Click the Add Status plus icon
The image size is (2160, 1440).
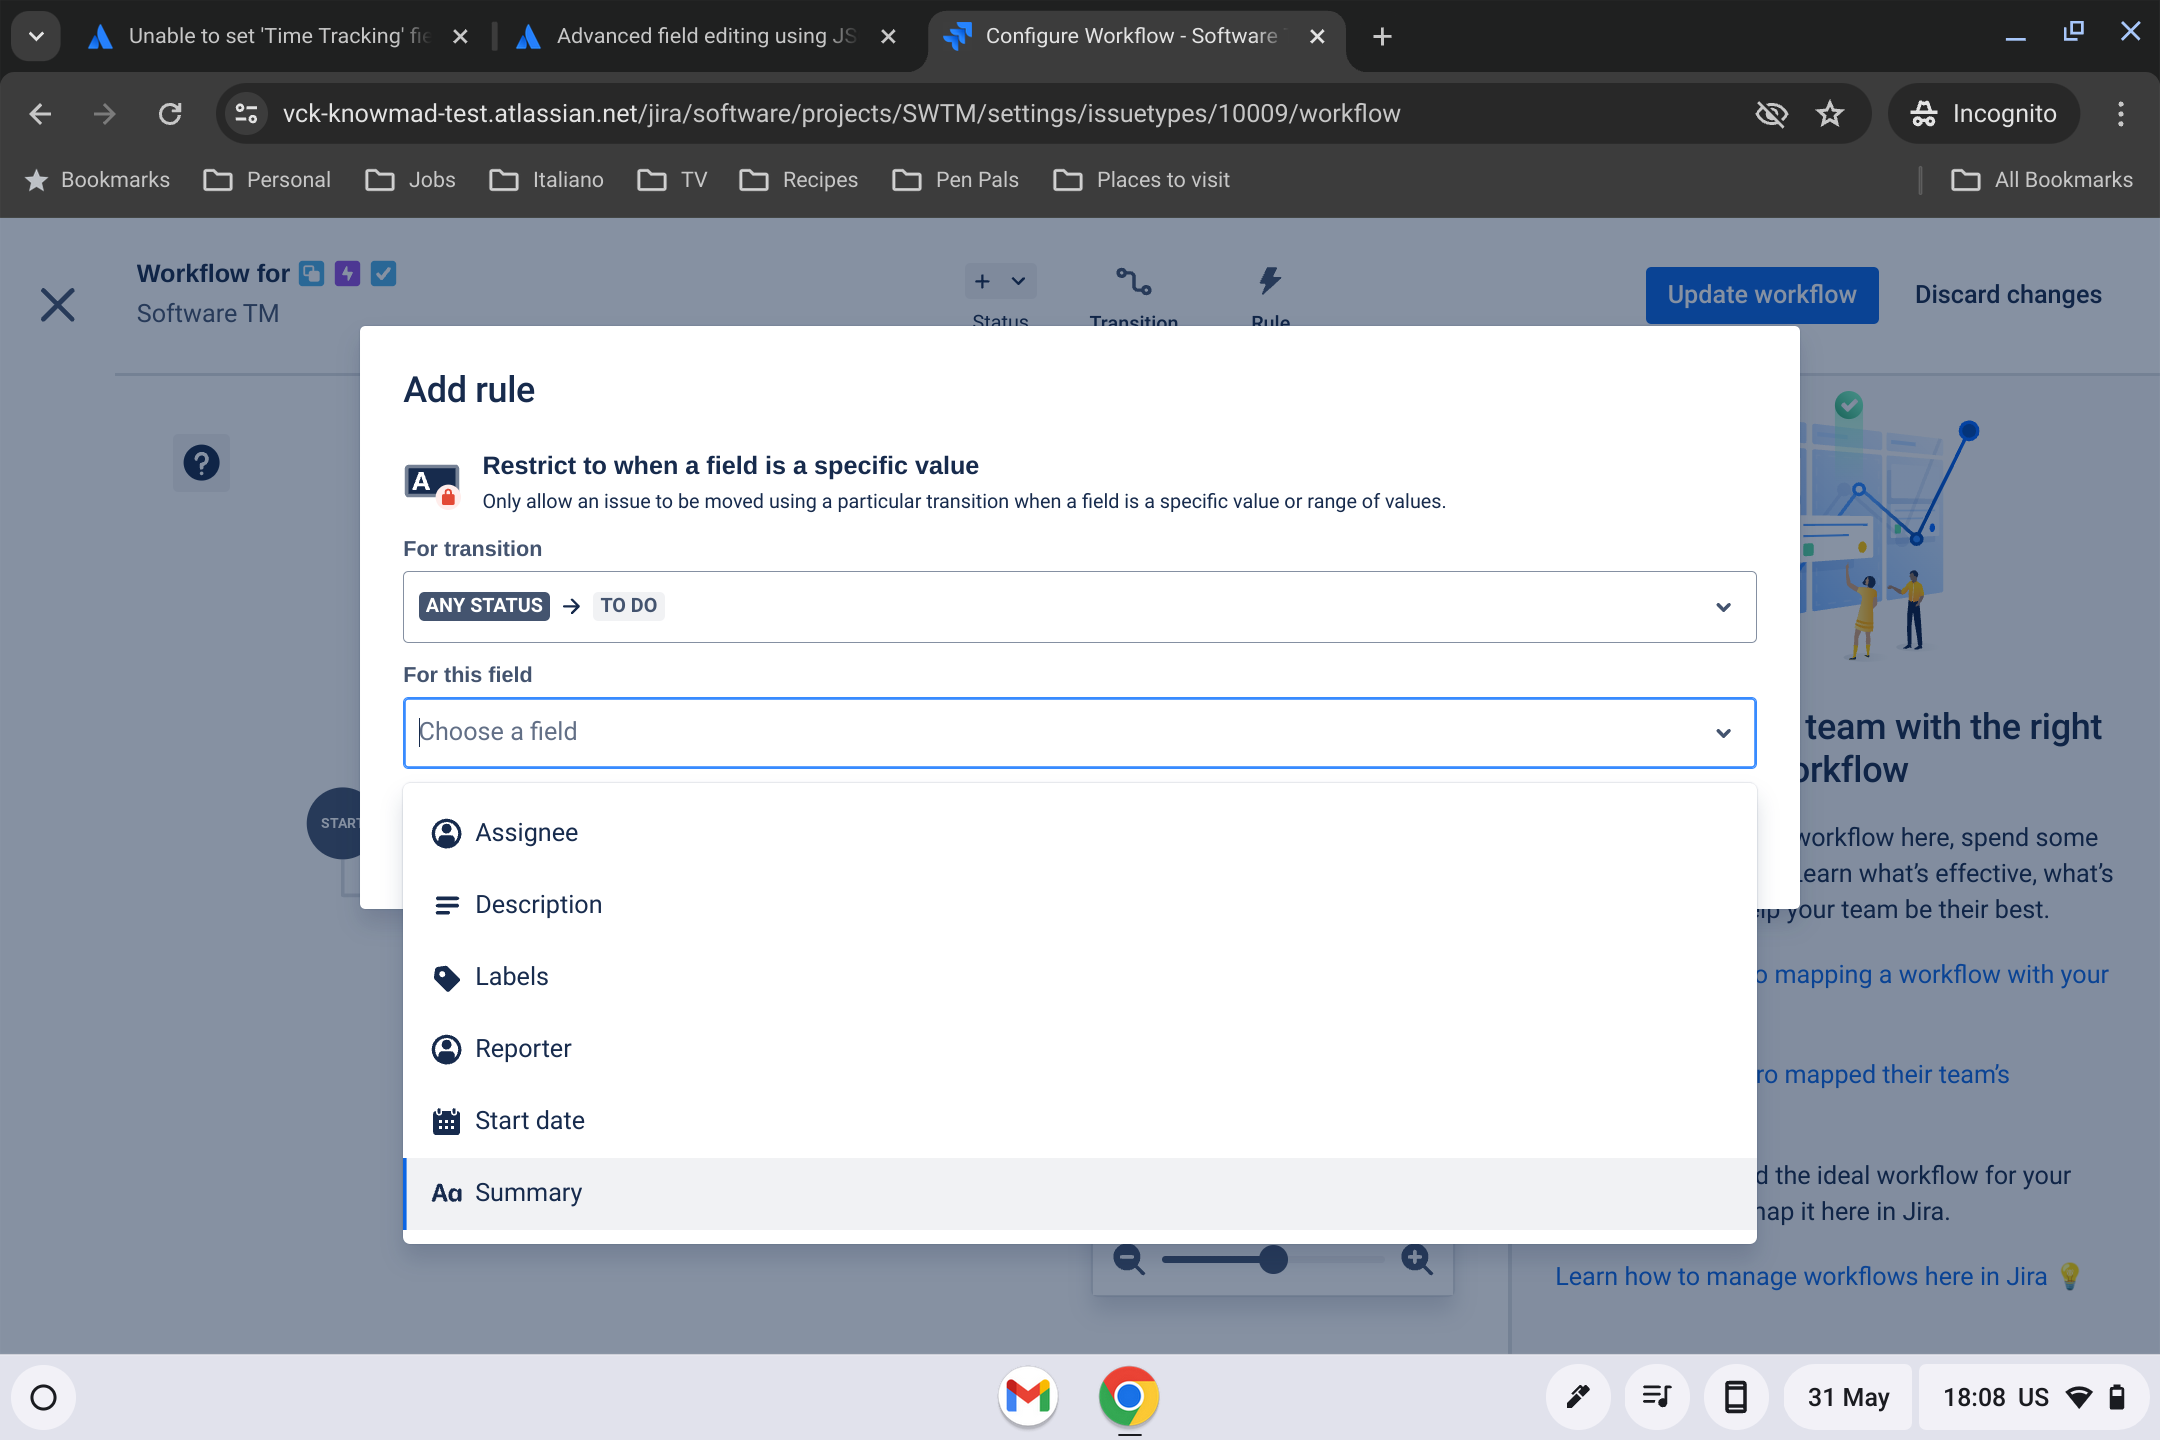point(983,281)
